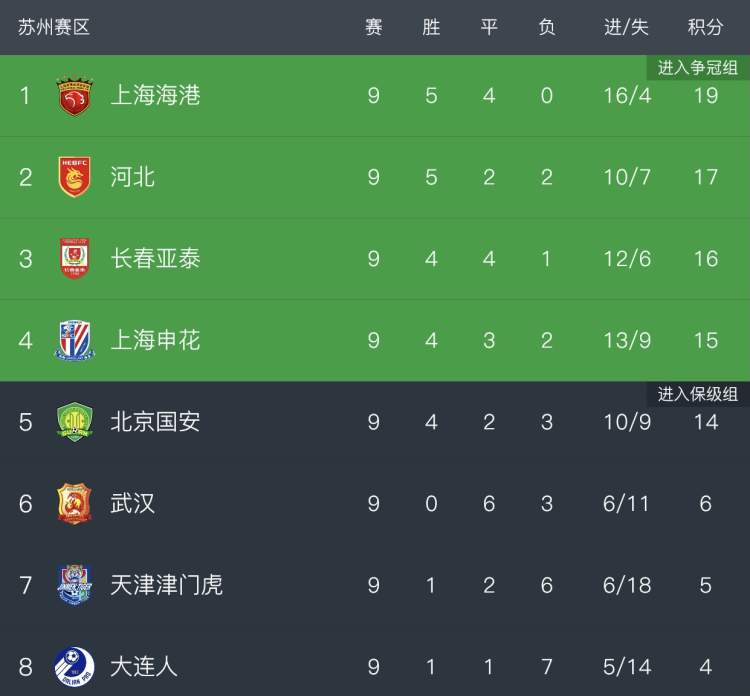Open the 上海海港 team name link
The height and width of the screenshot is (696, 750).
[155, 96]
